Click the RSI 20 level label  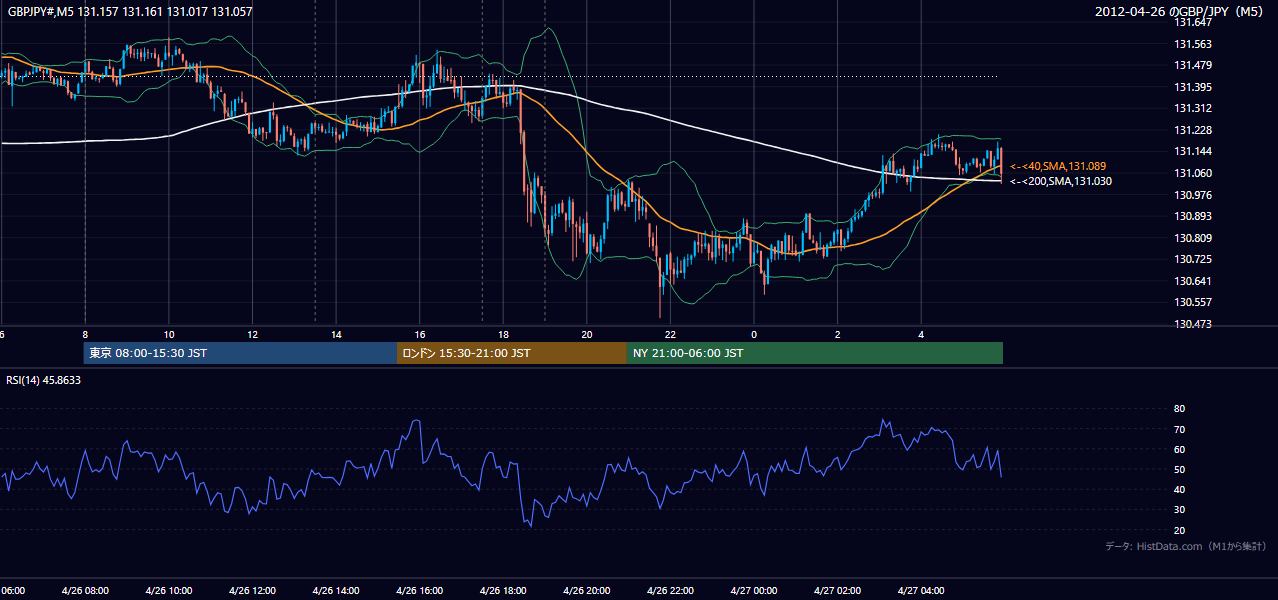click(x=1179, y=530)
